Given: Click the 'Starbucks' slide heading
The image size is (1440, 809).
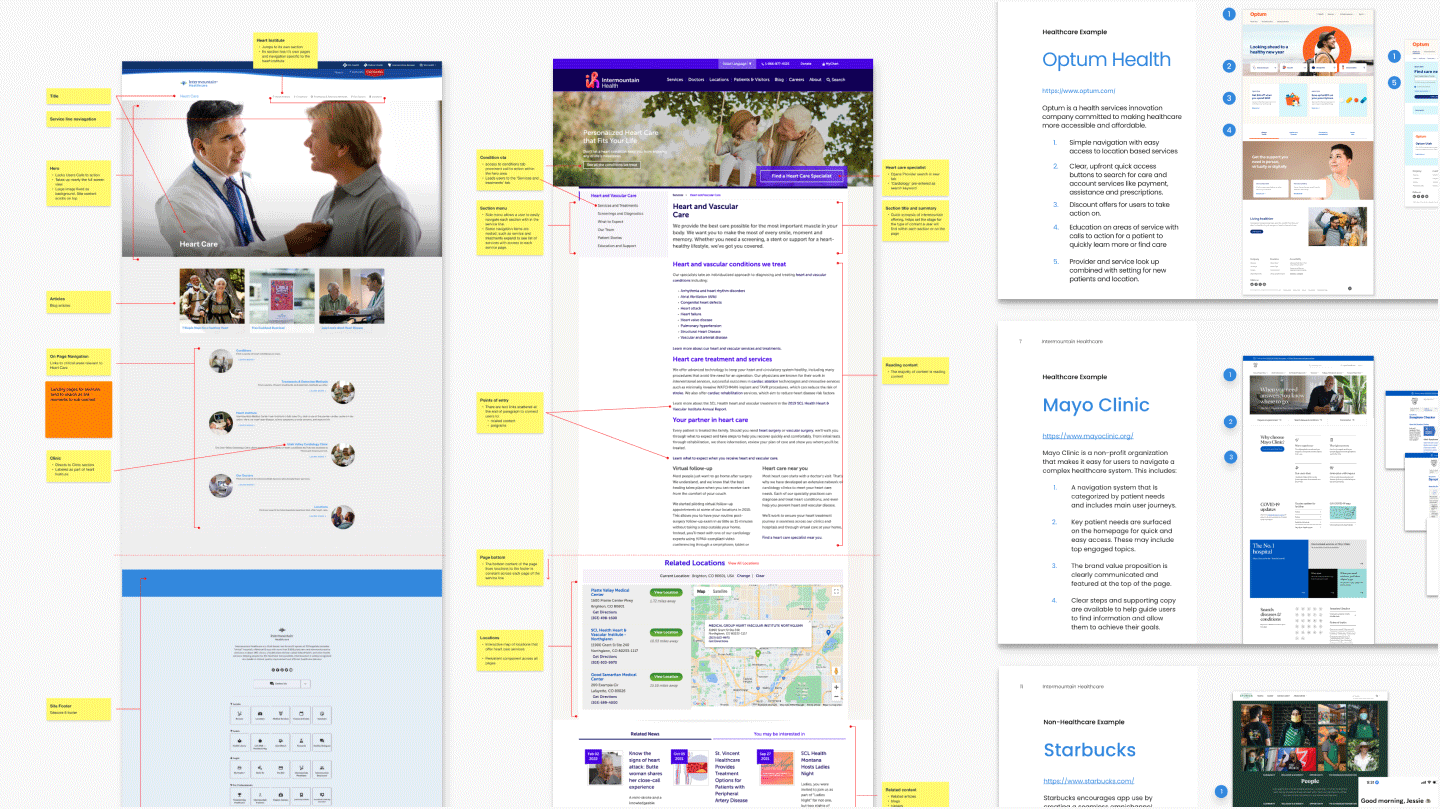Looking at the screenshot, I should (1089, 750).
